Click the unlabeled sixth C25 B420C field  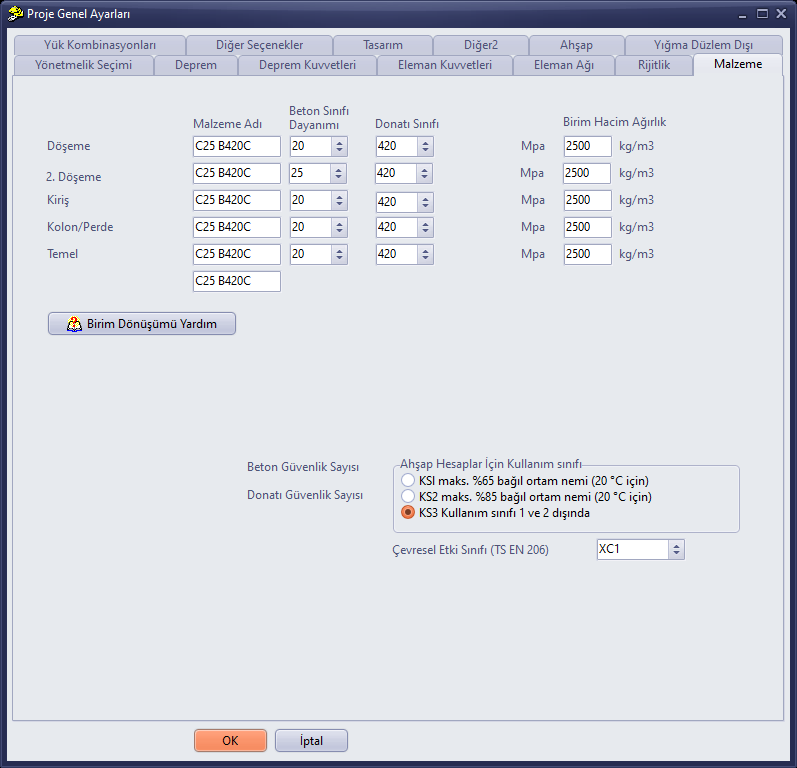pos(237,281)
